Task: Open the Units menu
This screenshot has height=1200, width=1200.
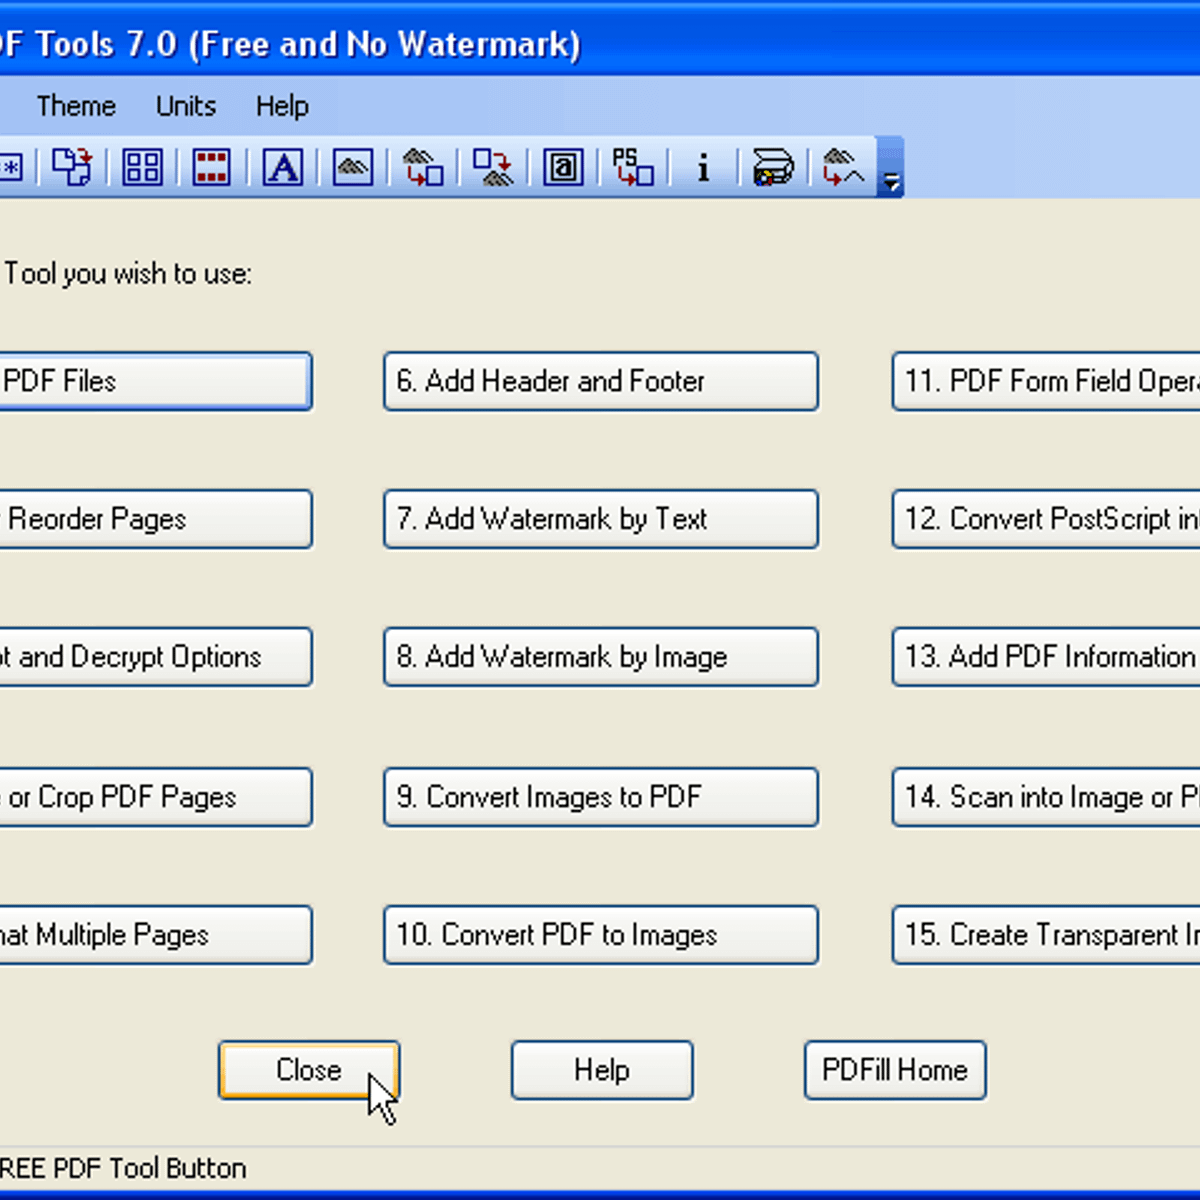Action: point(186,106)
